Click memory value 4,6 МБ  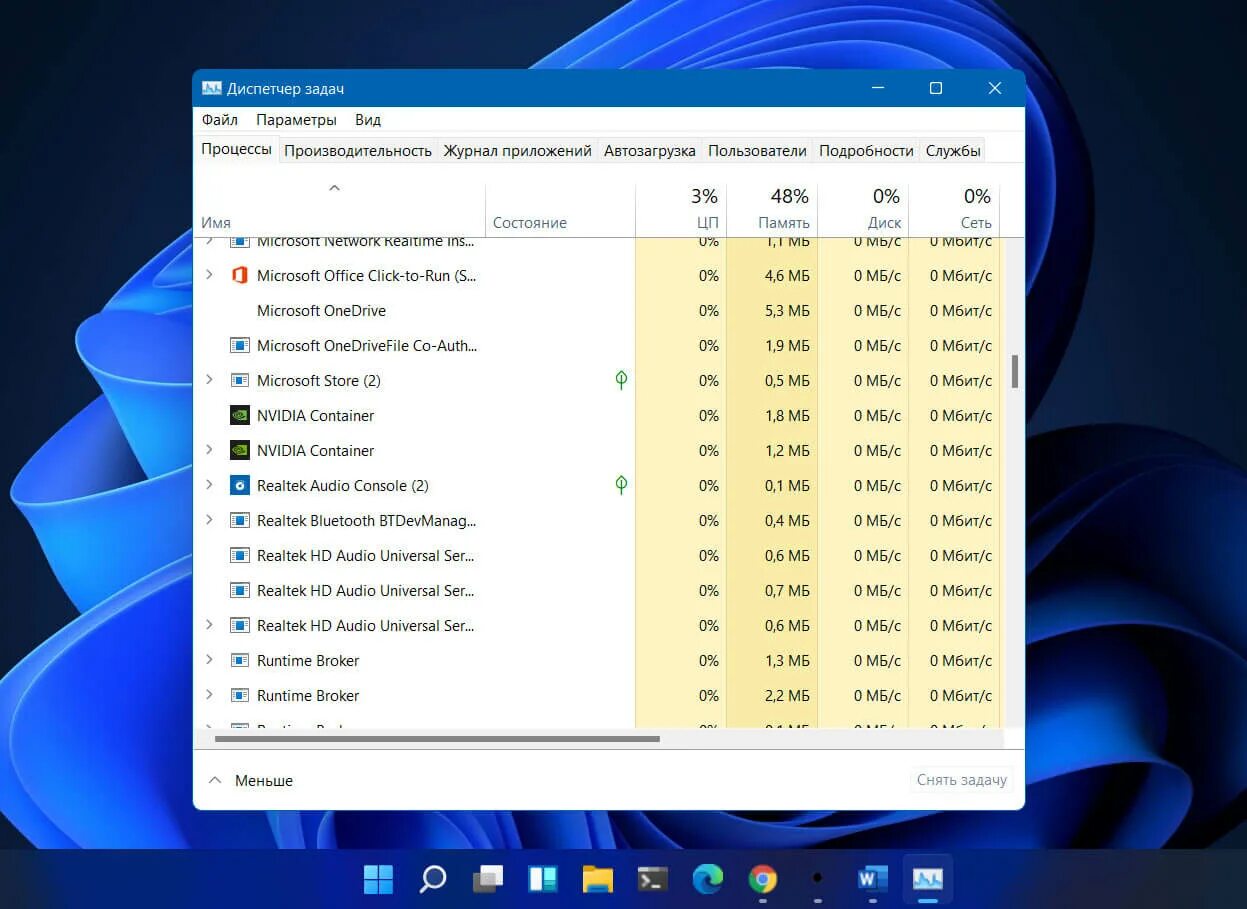pos(787,276)
